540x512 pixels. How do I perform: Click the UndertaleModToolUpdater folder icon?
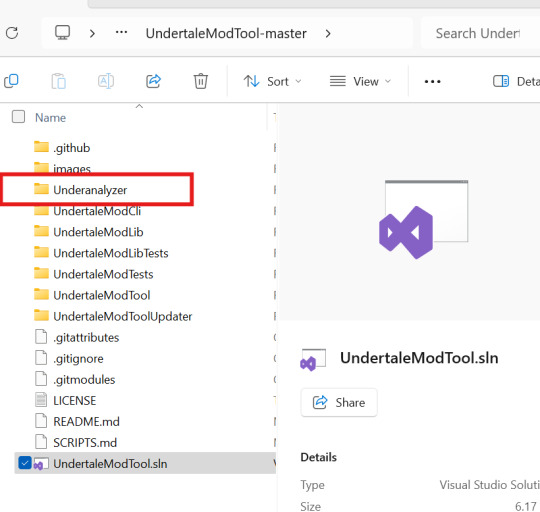(x=41, y=315)
